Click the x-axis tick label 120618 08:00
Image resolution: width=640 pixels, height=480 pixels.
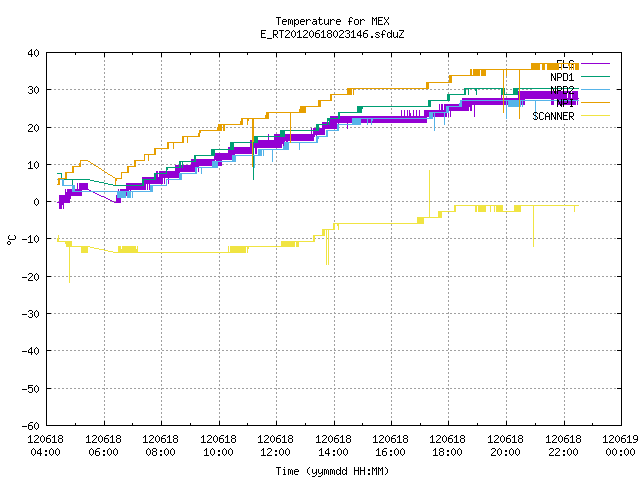160,446
